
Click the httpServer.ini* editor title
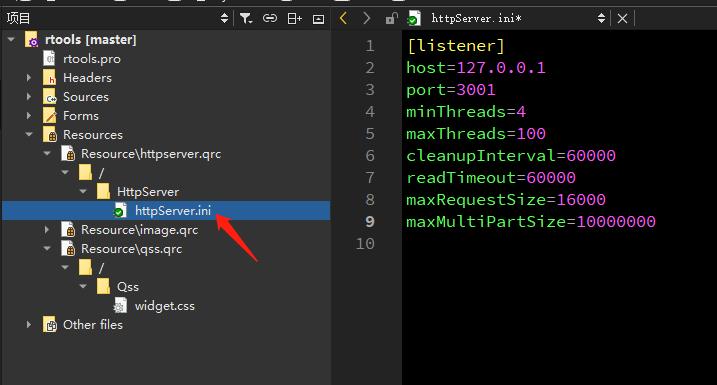[476, 19]
